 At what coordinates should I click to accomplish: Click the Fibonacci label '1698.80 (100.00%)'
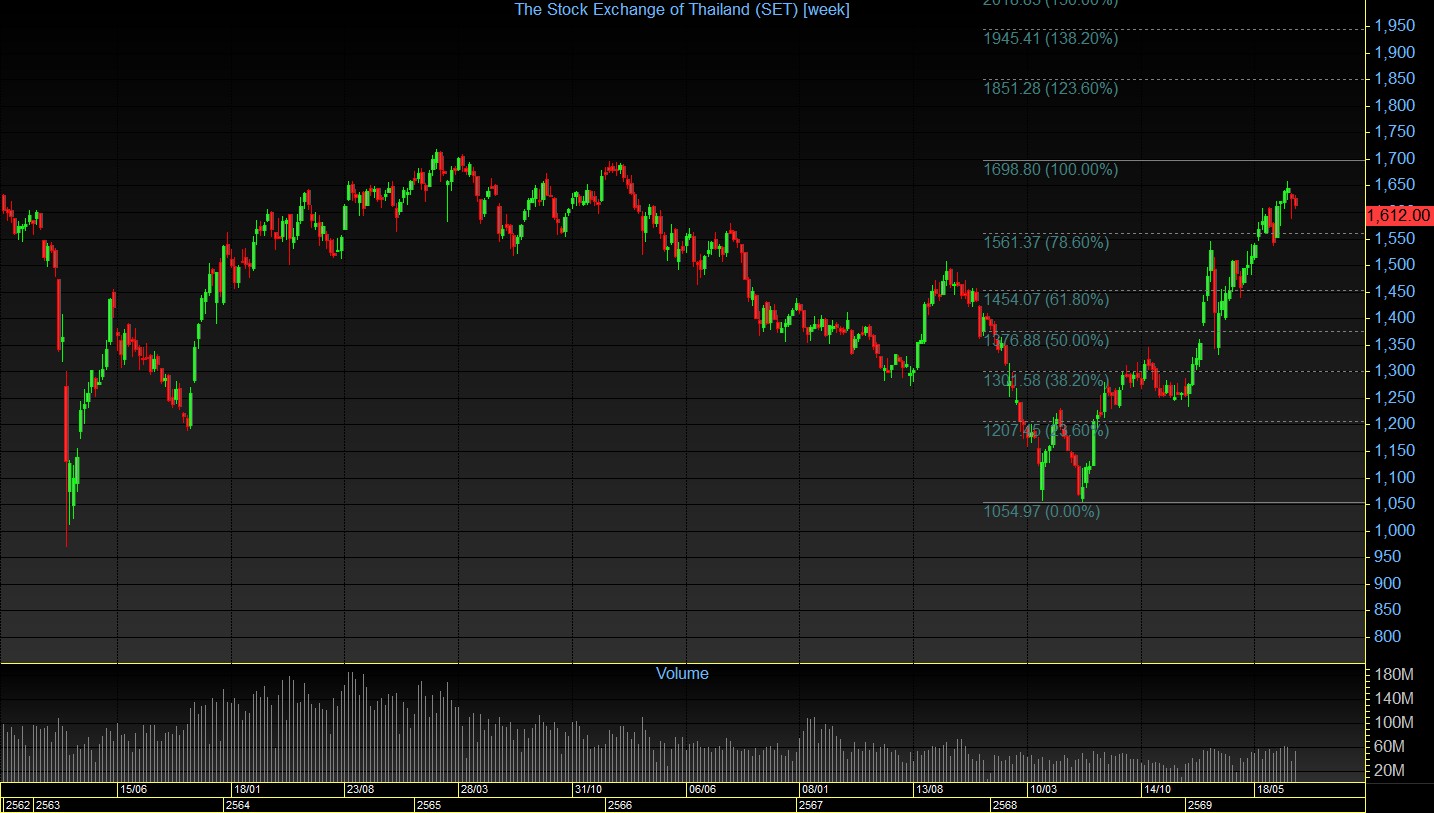pos(1050,170)
